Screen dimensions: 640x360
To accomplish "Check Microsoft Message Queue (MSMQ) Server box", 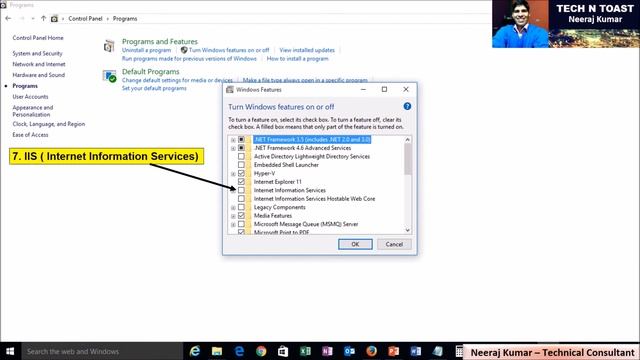I will tap(241, 224).
